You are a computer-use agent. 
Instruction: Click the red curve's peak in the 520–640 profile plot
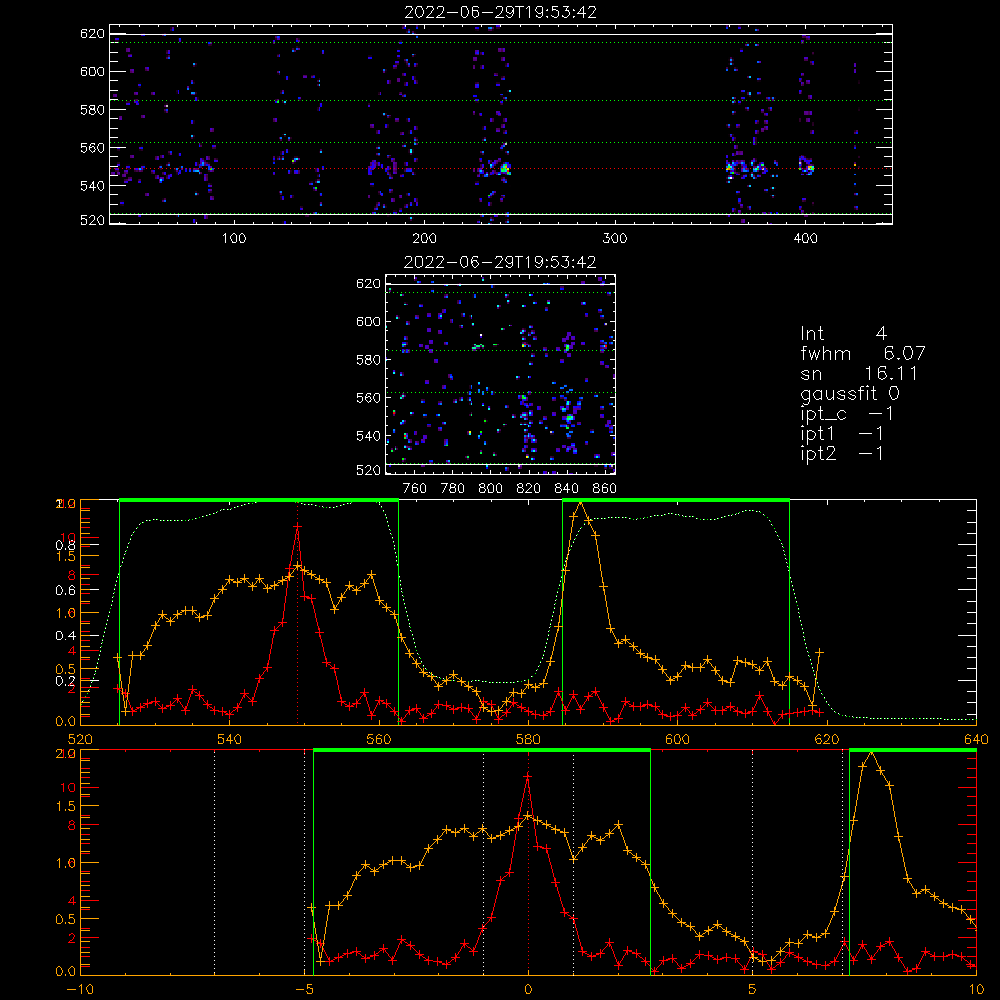coord(297,526)
